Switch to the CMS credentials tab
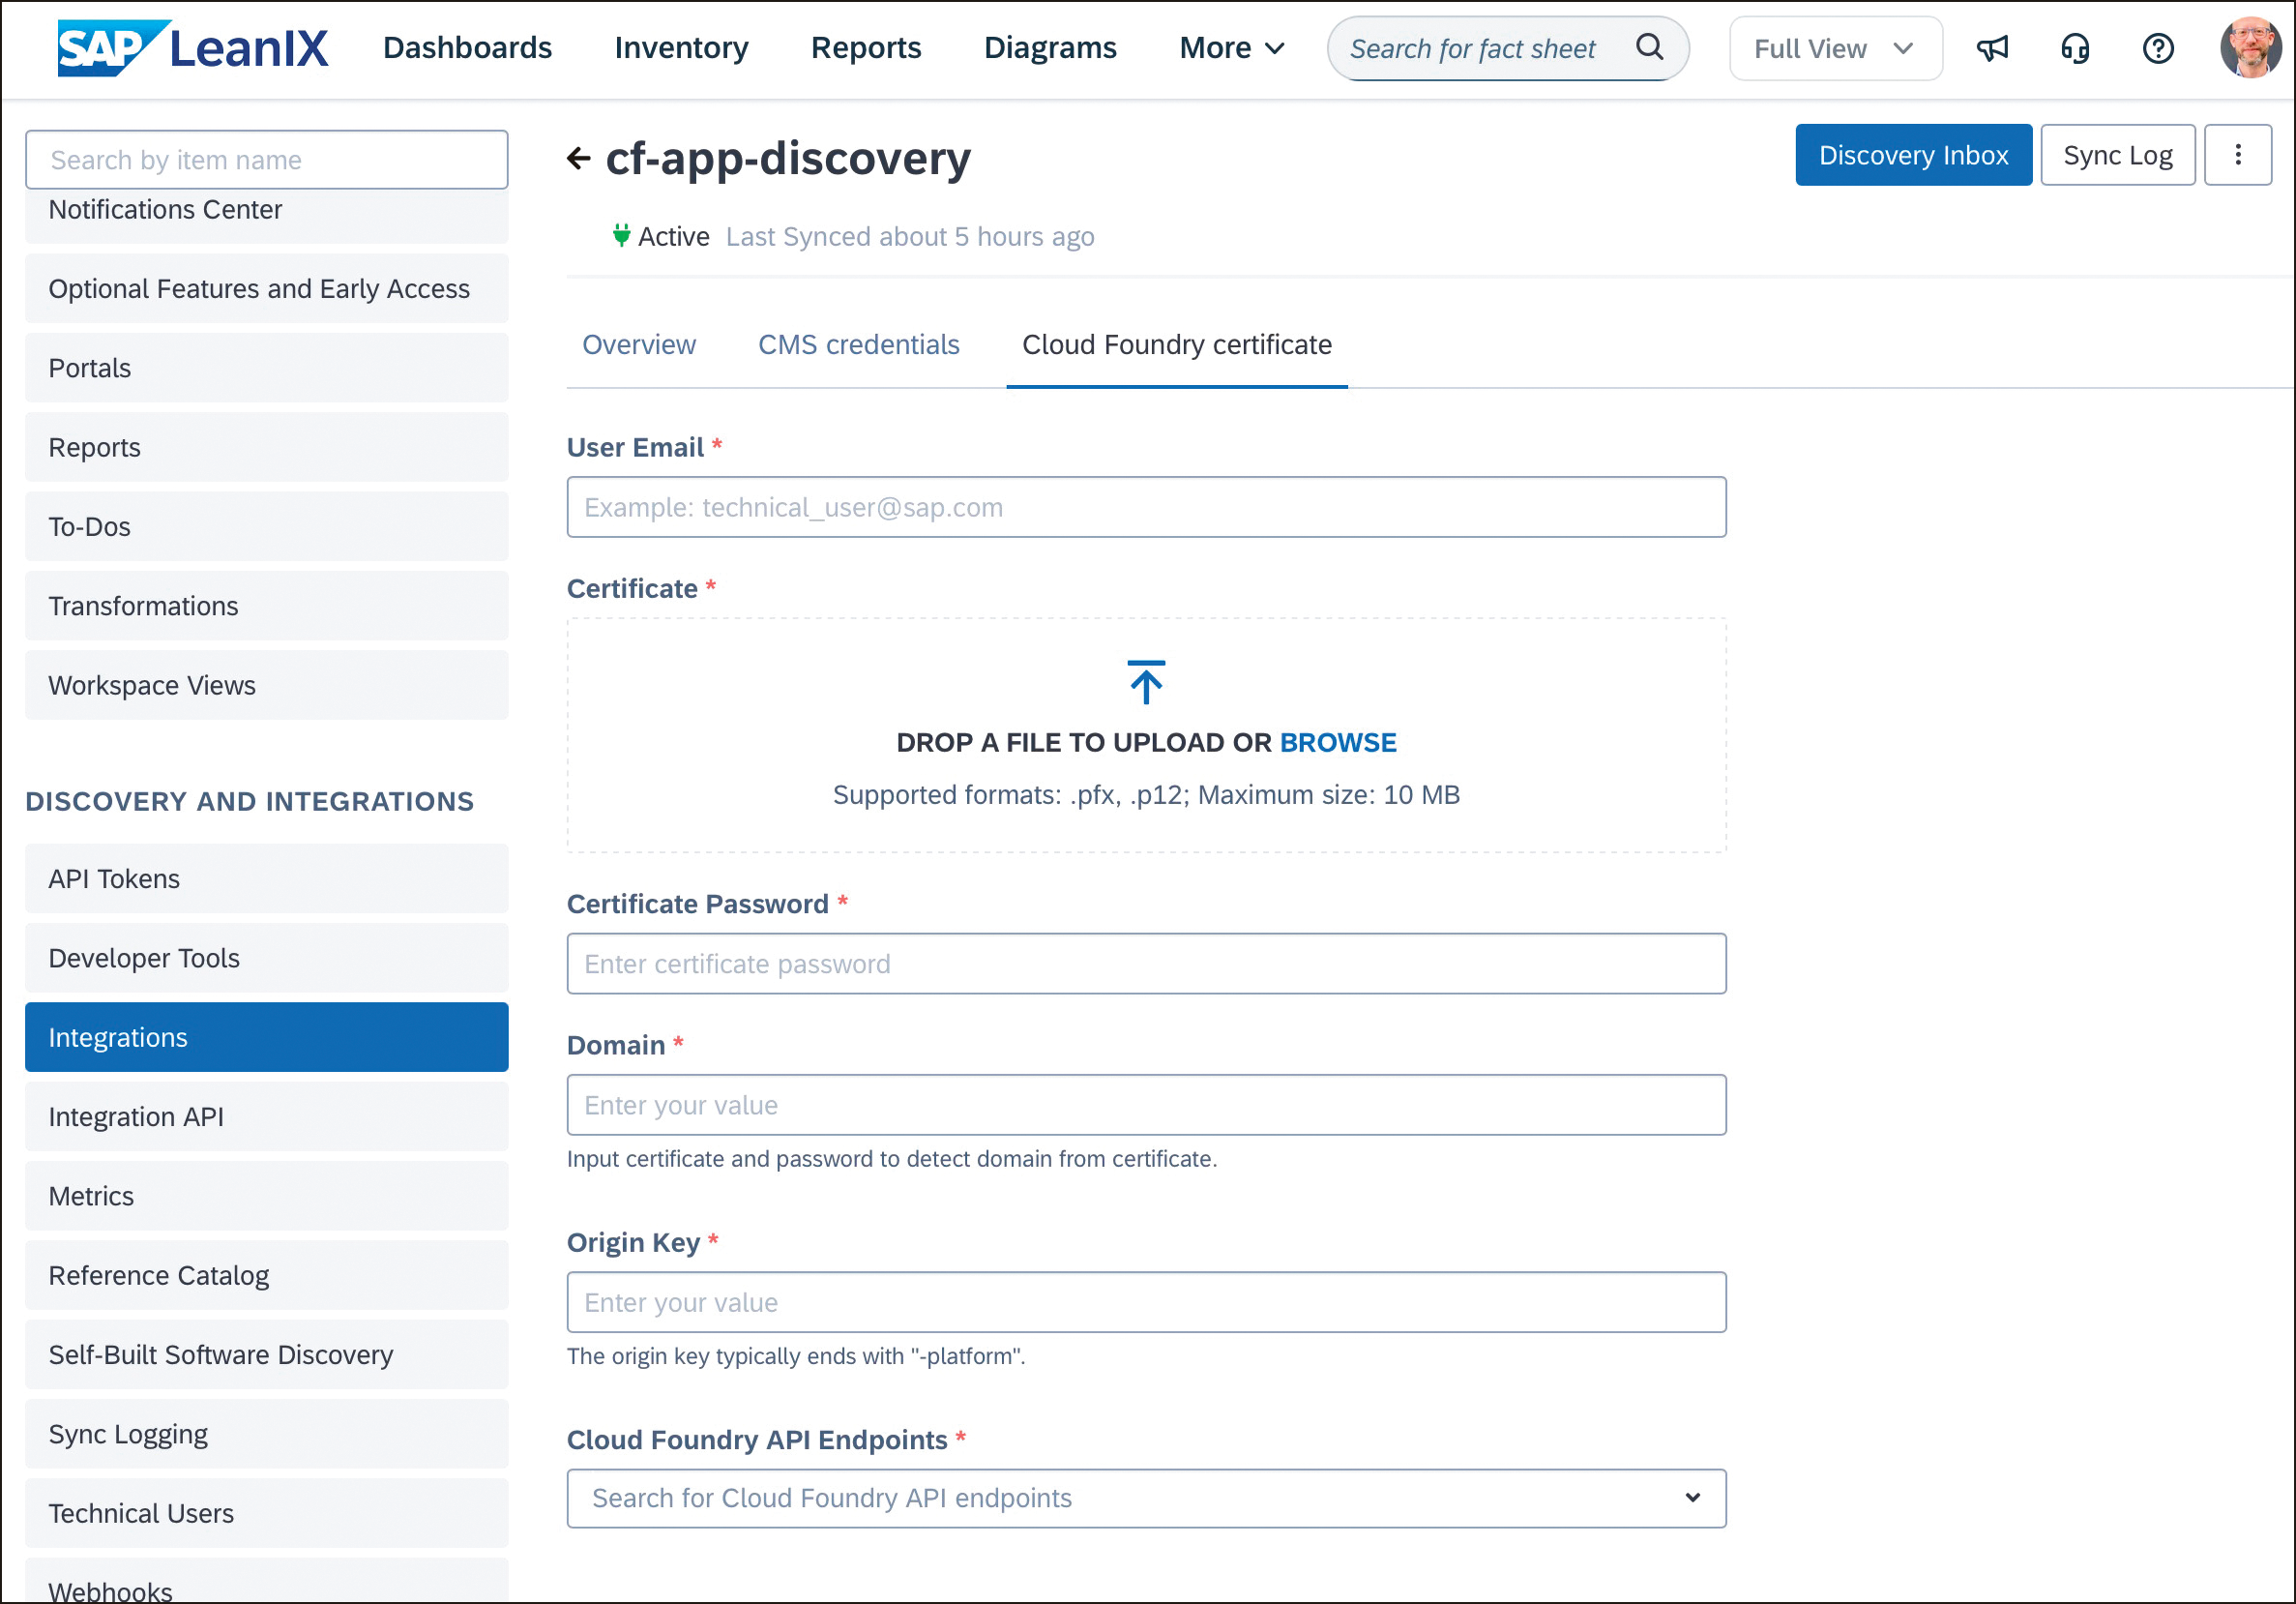 click(x=858, y=345)
